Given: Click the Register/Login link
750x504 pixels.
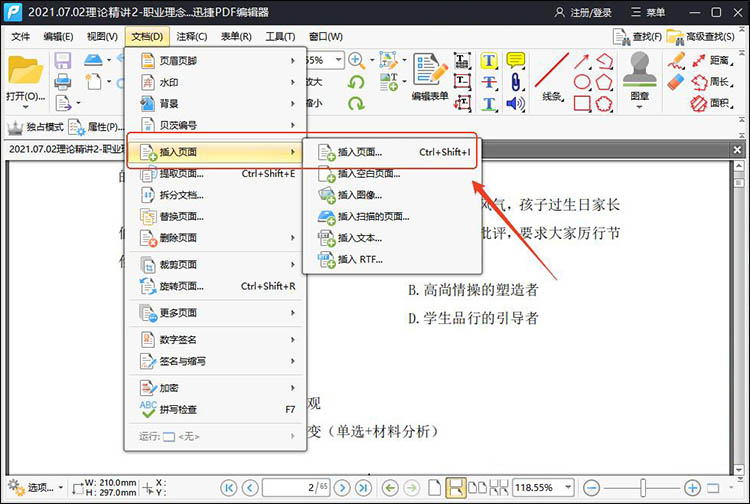Looking at the screenshot, I should point(583,12).
